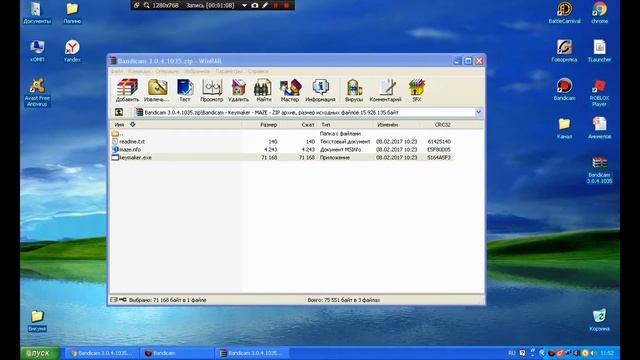Click the Пуск start button
The height and width of the screenshot is (360, 640).
click(40, 353)
